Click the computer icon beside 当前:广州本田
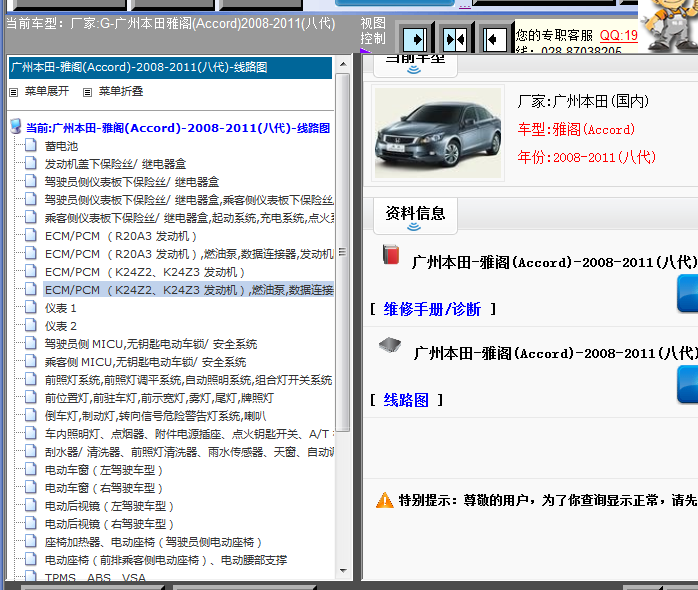Screen dimensions: 698x590 point(16,126)
